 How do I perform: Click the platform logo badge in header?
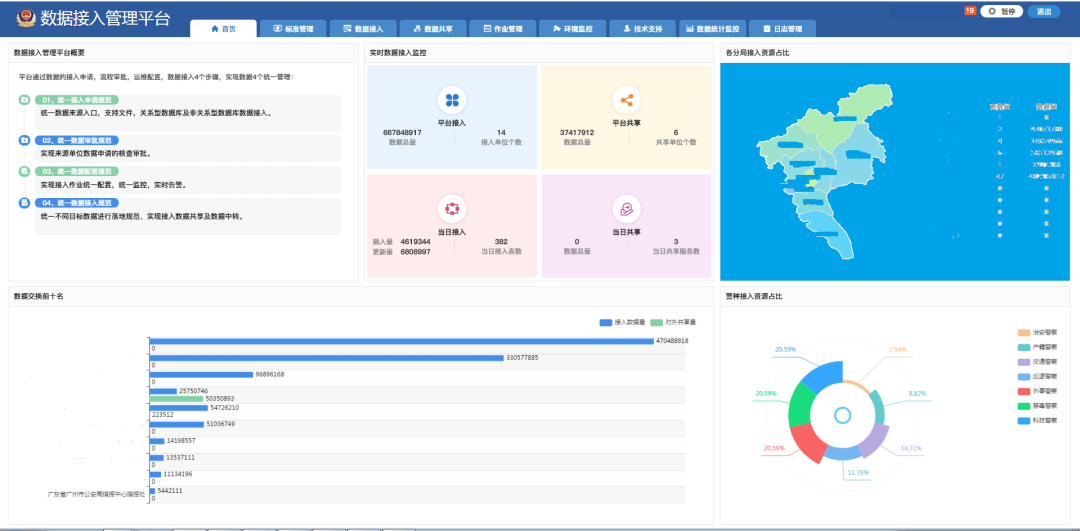pyautogui.click(x=23, y=19)
